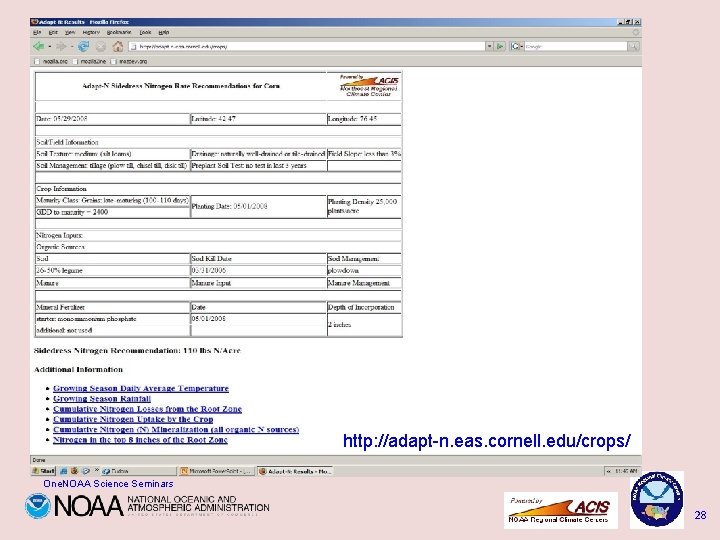The image size is (720, 540).
Task: Click the 'GDD to maturity = 2400' cell
Action: click(x=112, y=212)
